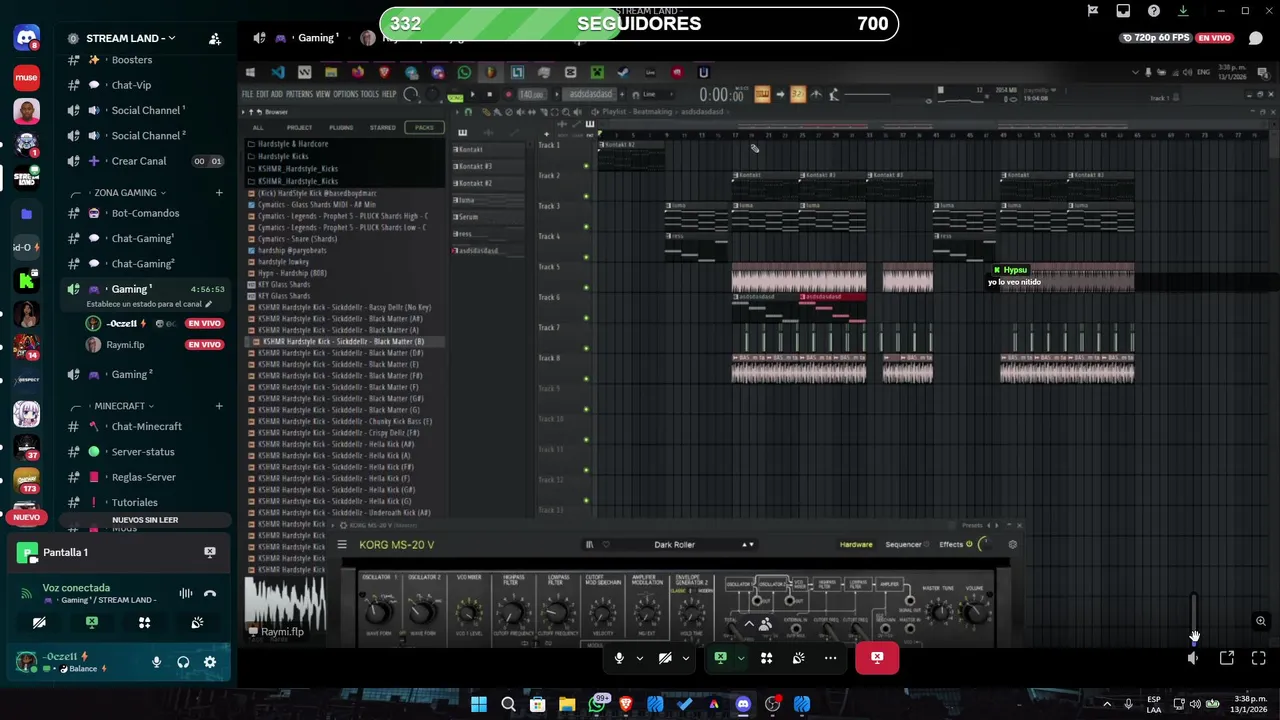The width and height of the screenshot is (1280, 720).
Task: Open 720p 60 FPS stream quality badge
Action: (x=1157, y=38)
